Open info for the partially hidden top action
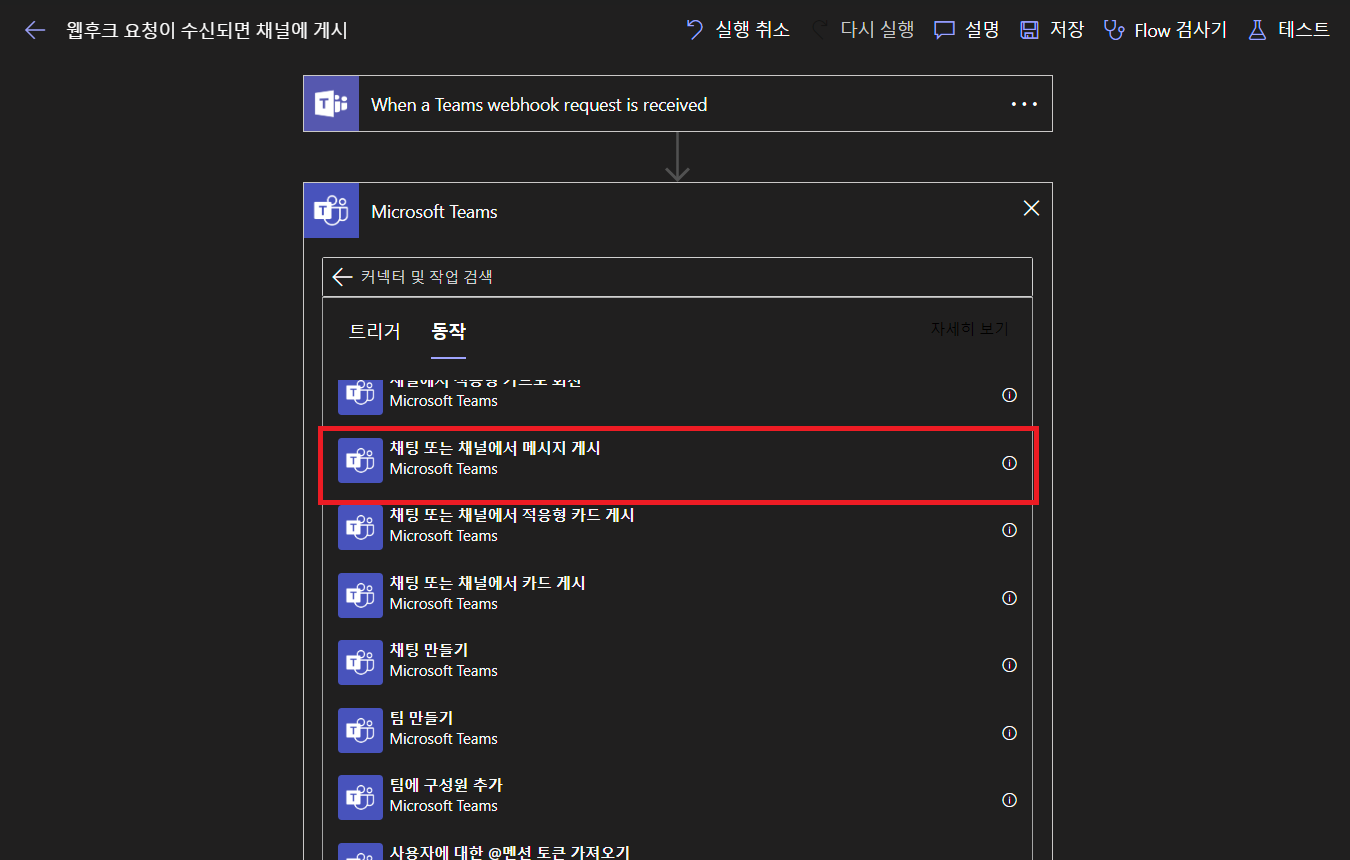 pyautogui.click(x=1009, y=395)
